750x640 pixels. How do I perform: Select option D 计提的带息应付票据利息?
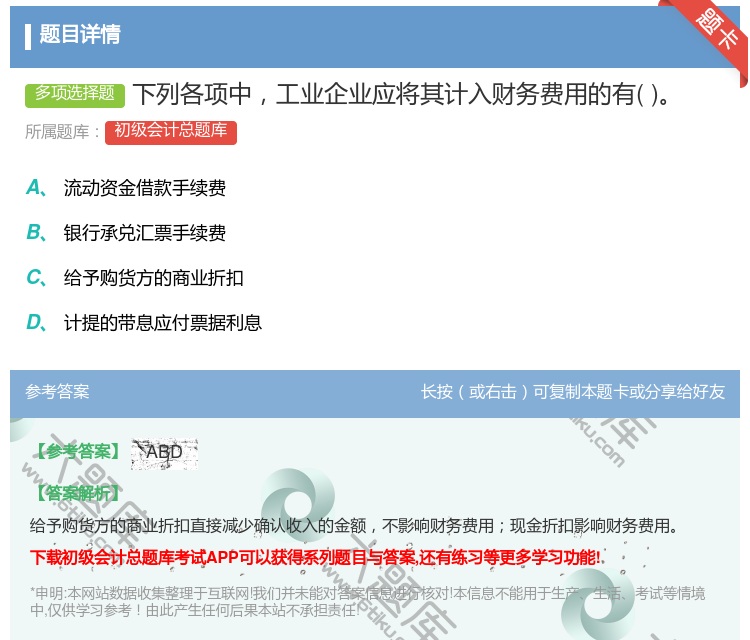[163, 322]
